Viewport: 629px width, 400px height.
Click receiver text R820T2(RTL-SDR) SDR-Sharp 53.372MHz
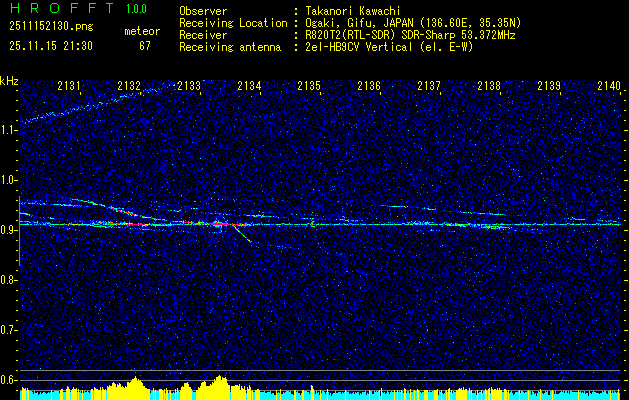(410, 35)
